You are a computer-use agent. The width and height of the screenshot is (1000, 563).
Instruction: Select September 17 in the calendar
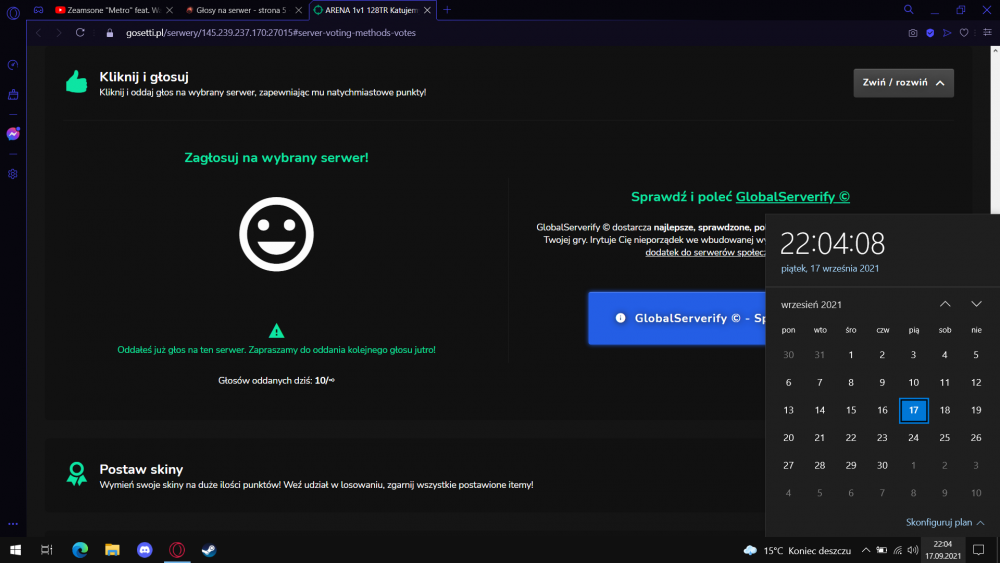pos(913,410)
